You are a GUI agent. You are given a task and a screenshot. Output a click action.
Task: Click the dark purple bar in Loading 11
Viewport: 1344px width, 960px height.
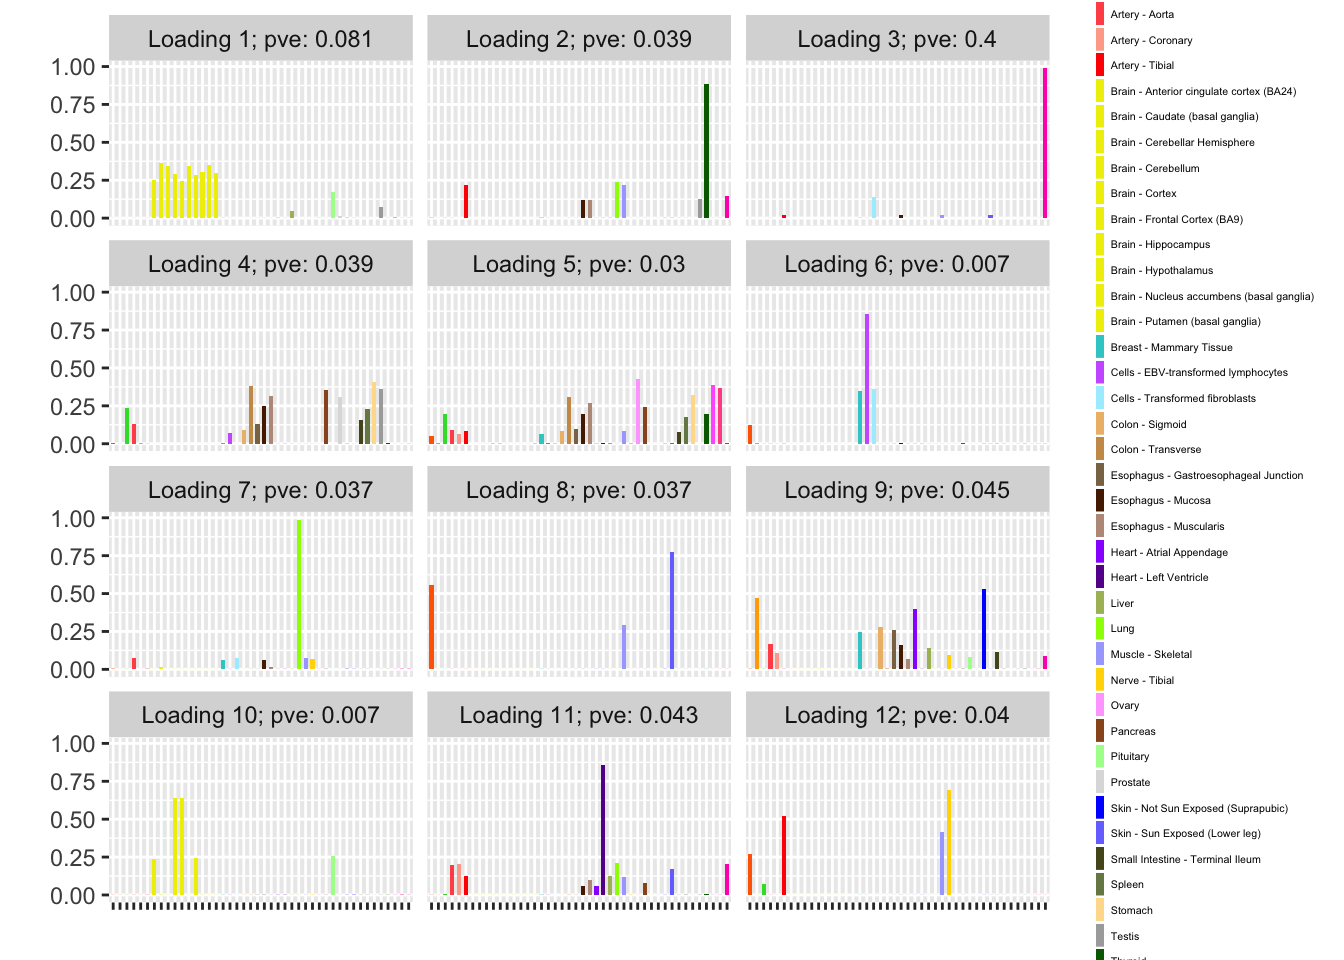(x=603, y=830)
